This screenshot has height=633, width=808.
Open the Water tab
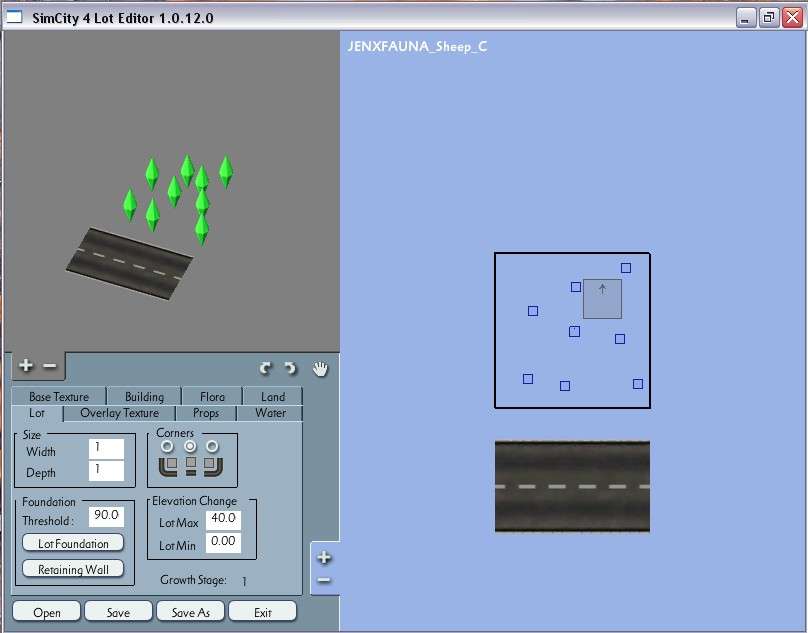coord(270,413)
